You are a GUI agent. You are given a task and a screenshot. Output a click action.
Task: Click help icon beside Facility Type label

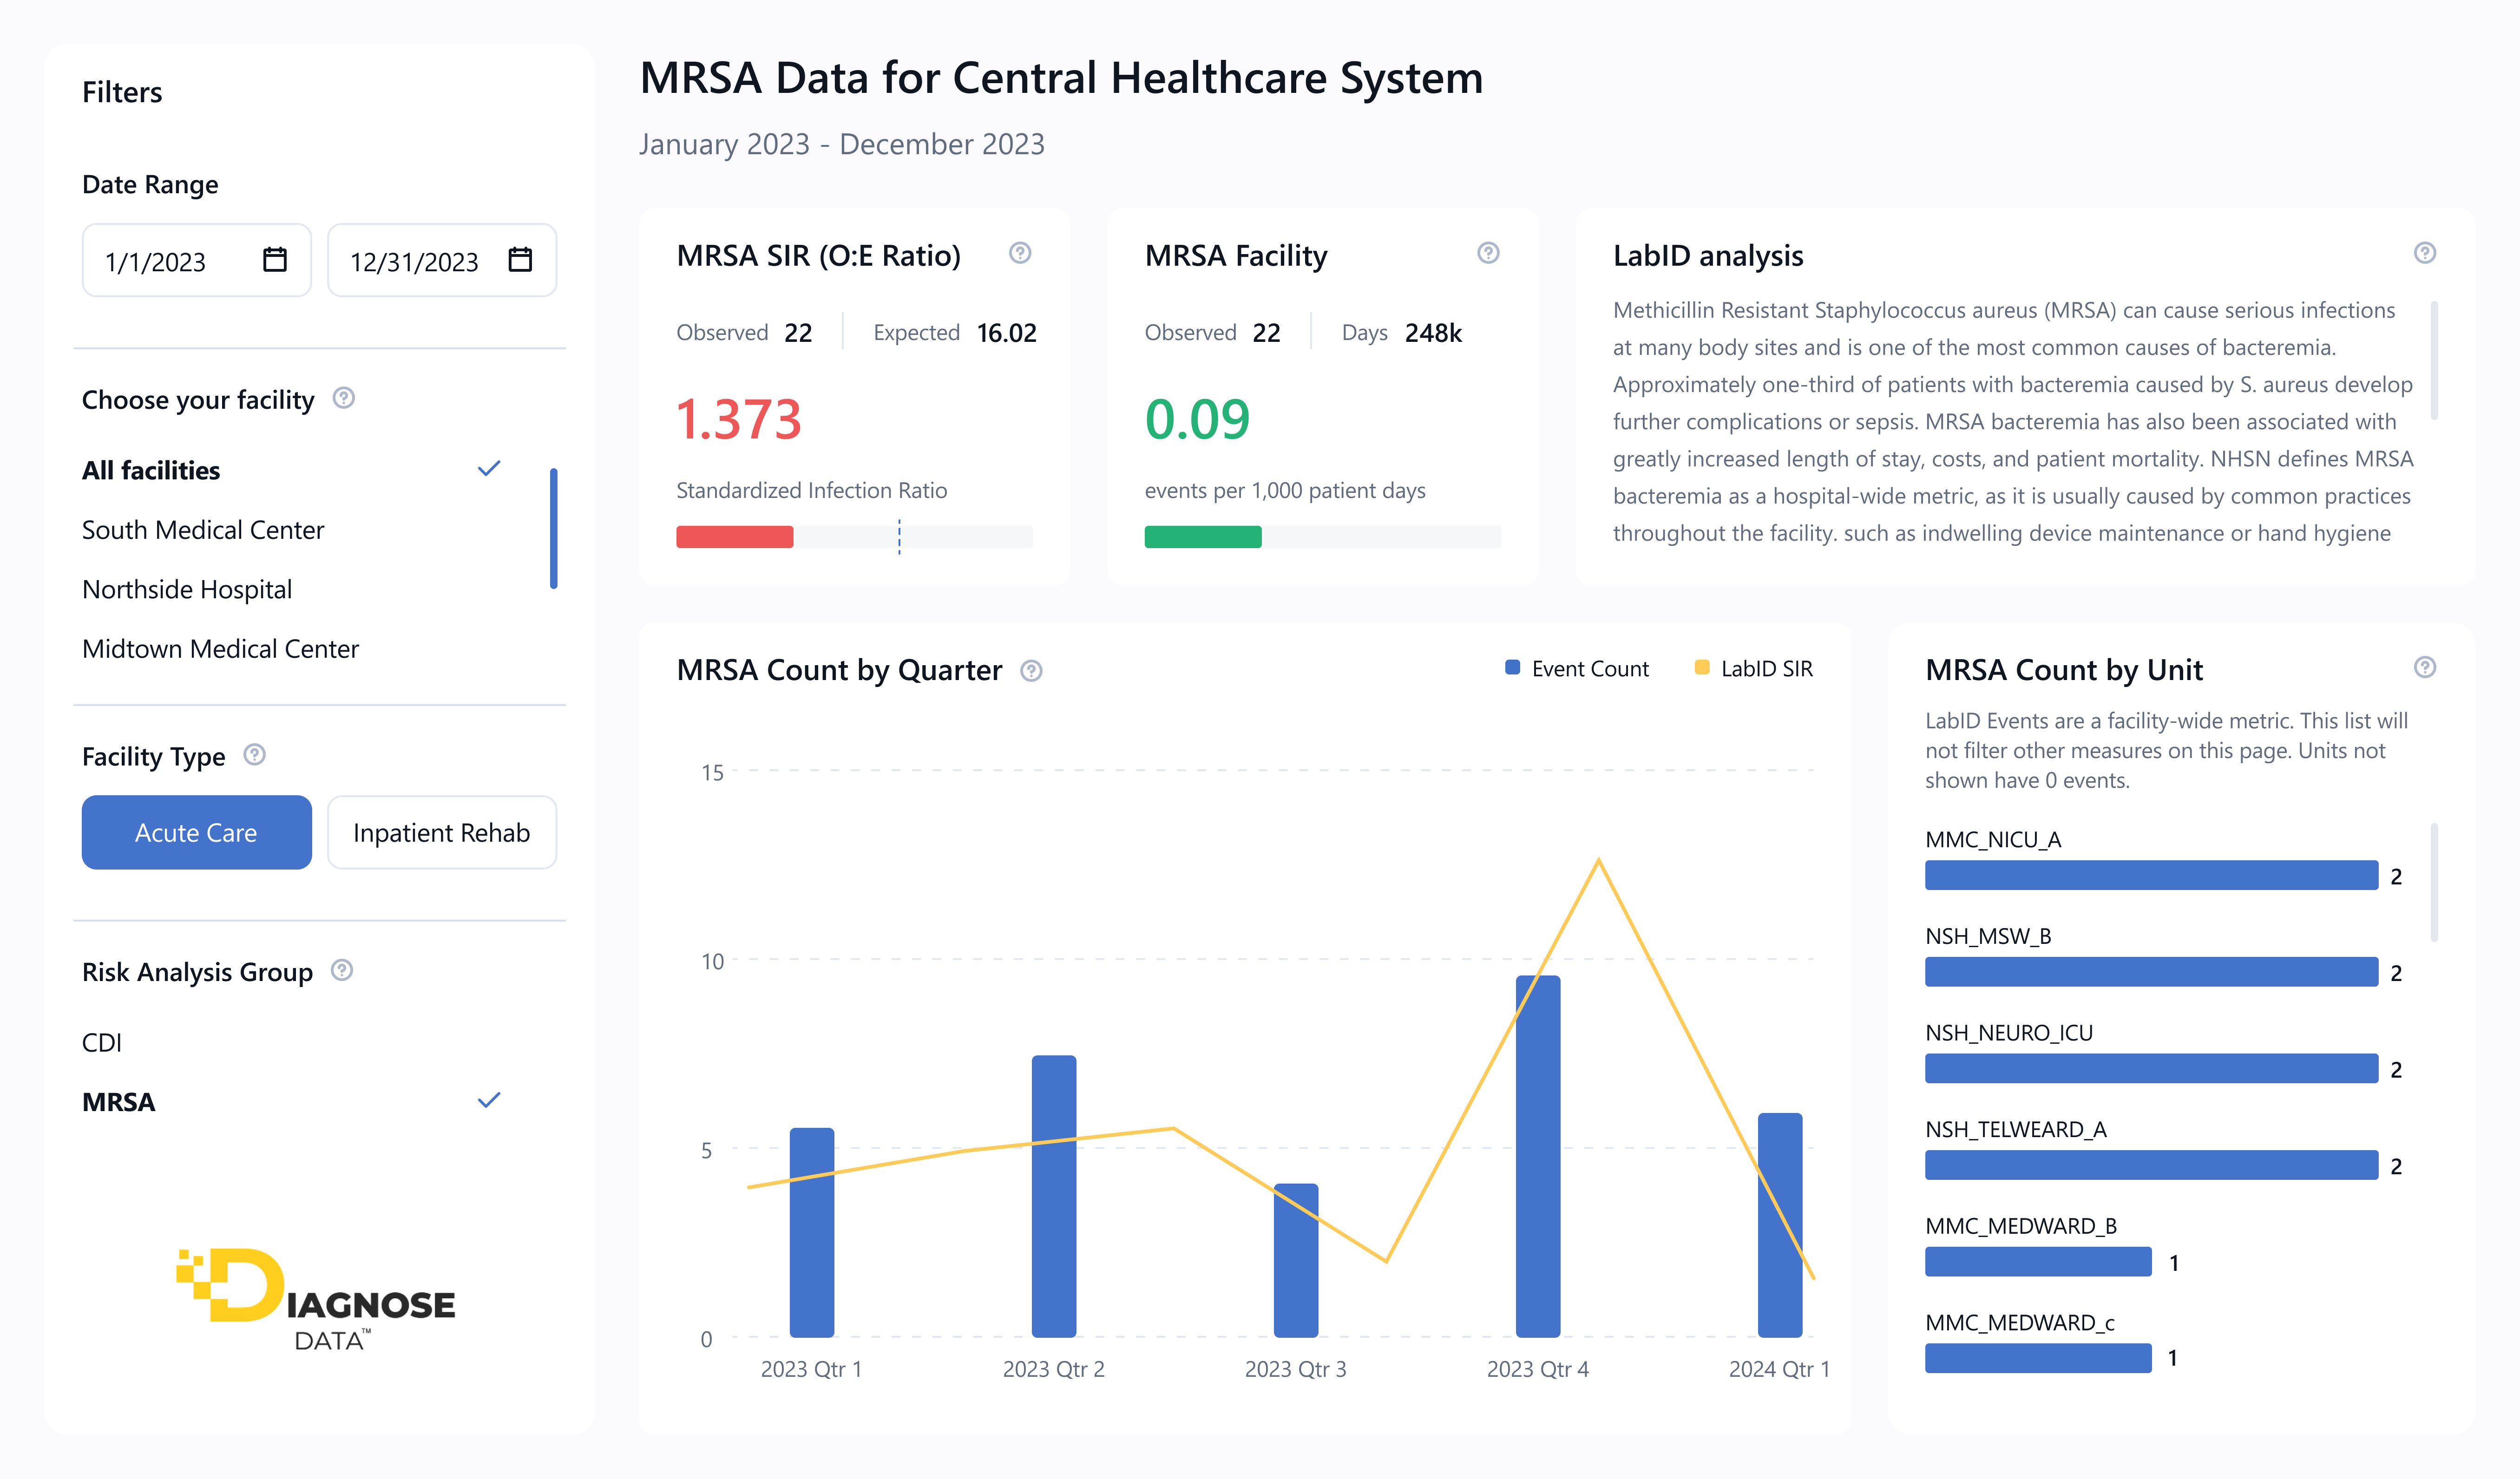pos(255,755)
